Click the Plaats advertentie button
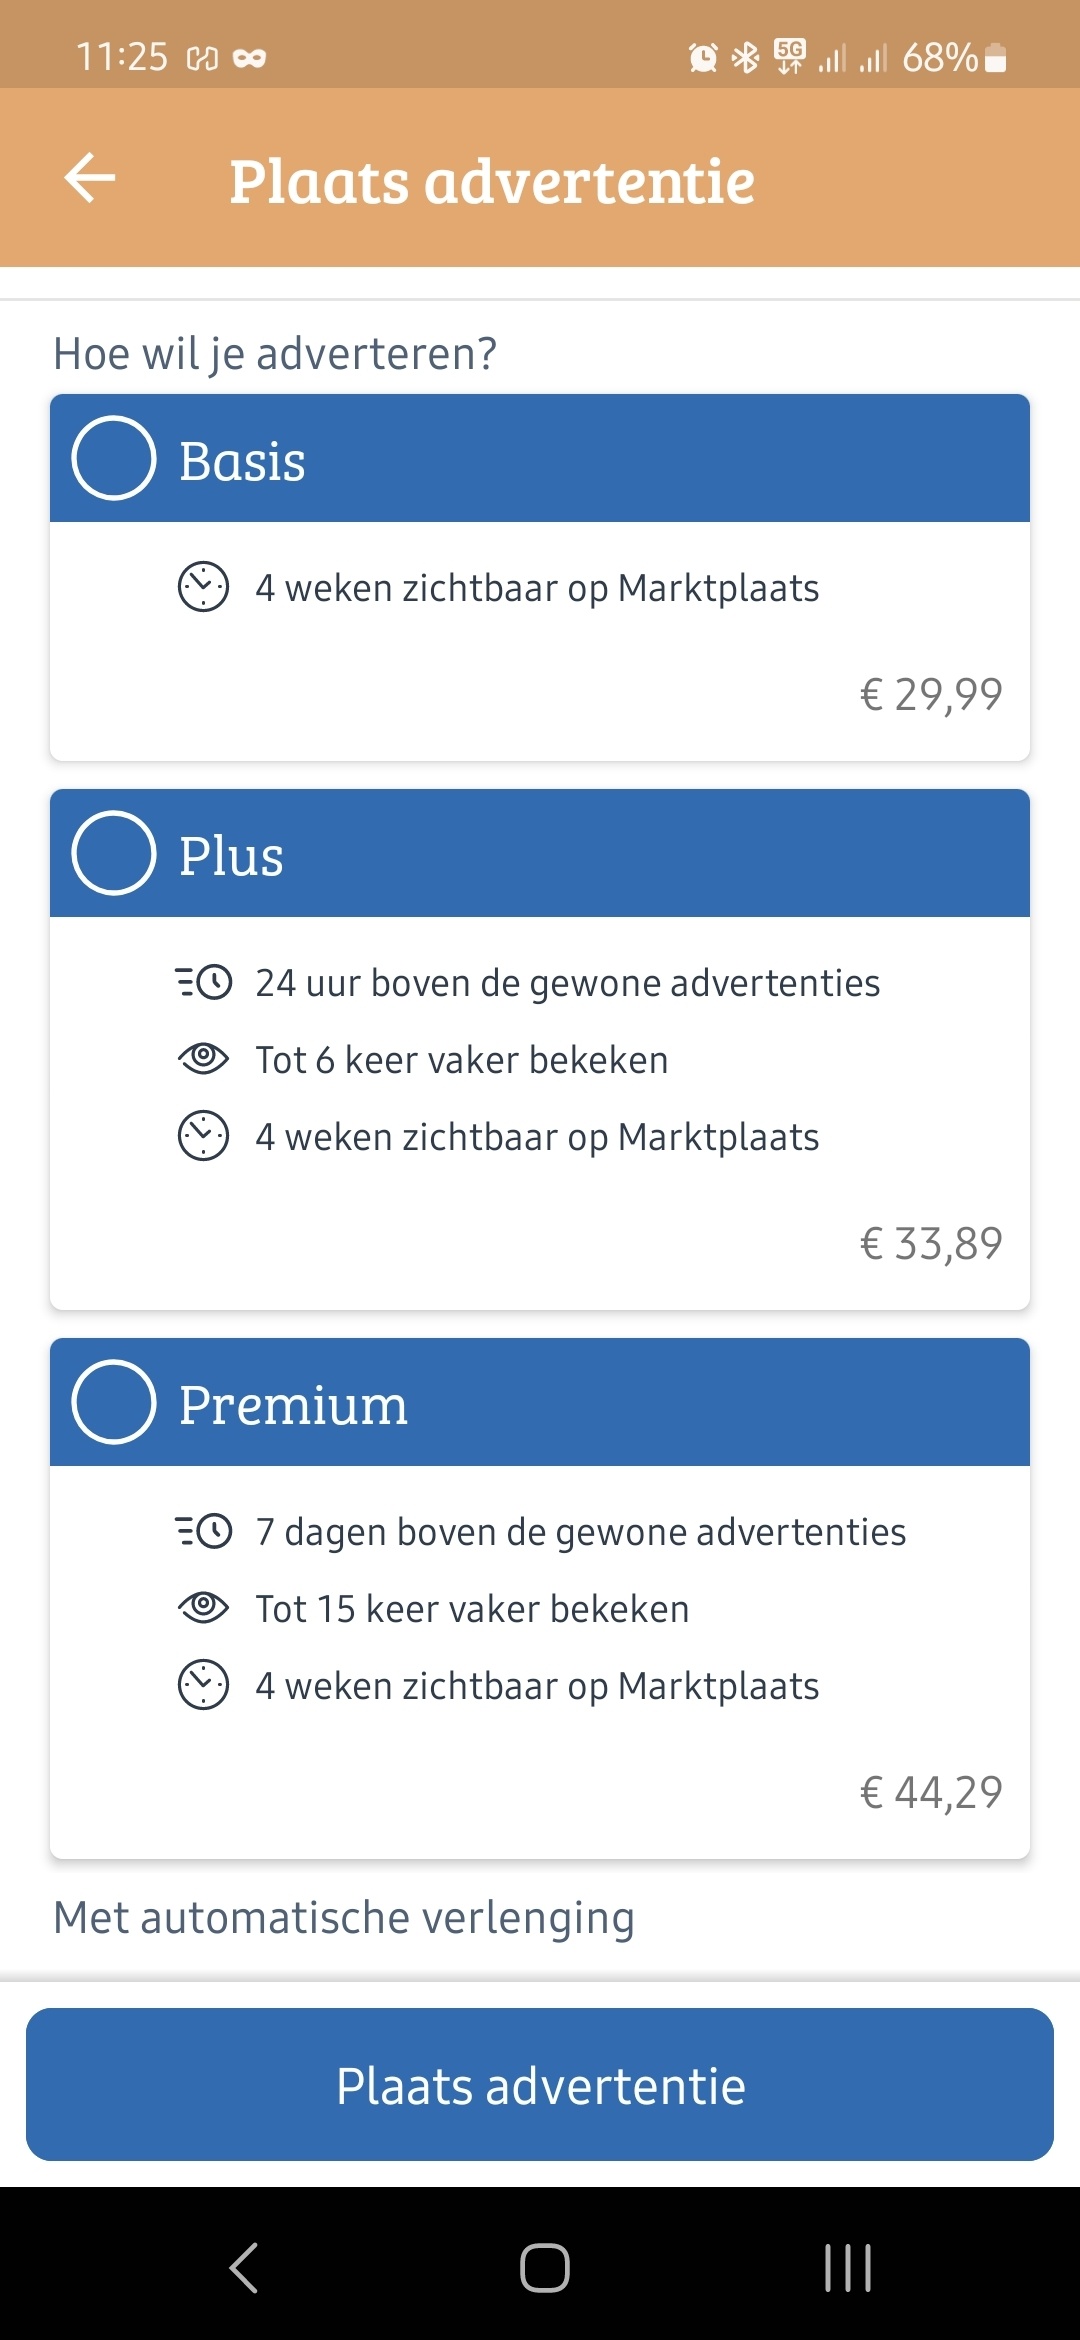Viewport: 1080px width, 2340px height. pyautogui.click(x=540, y=2086)
